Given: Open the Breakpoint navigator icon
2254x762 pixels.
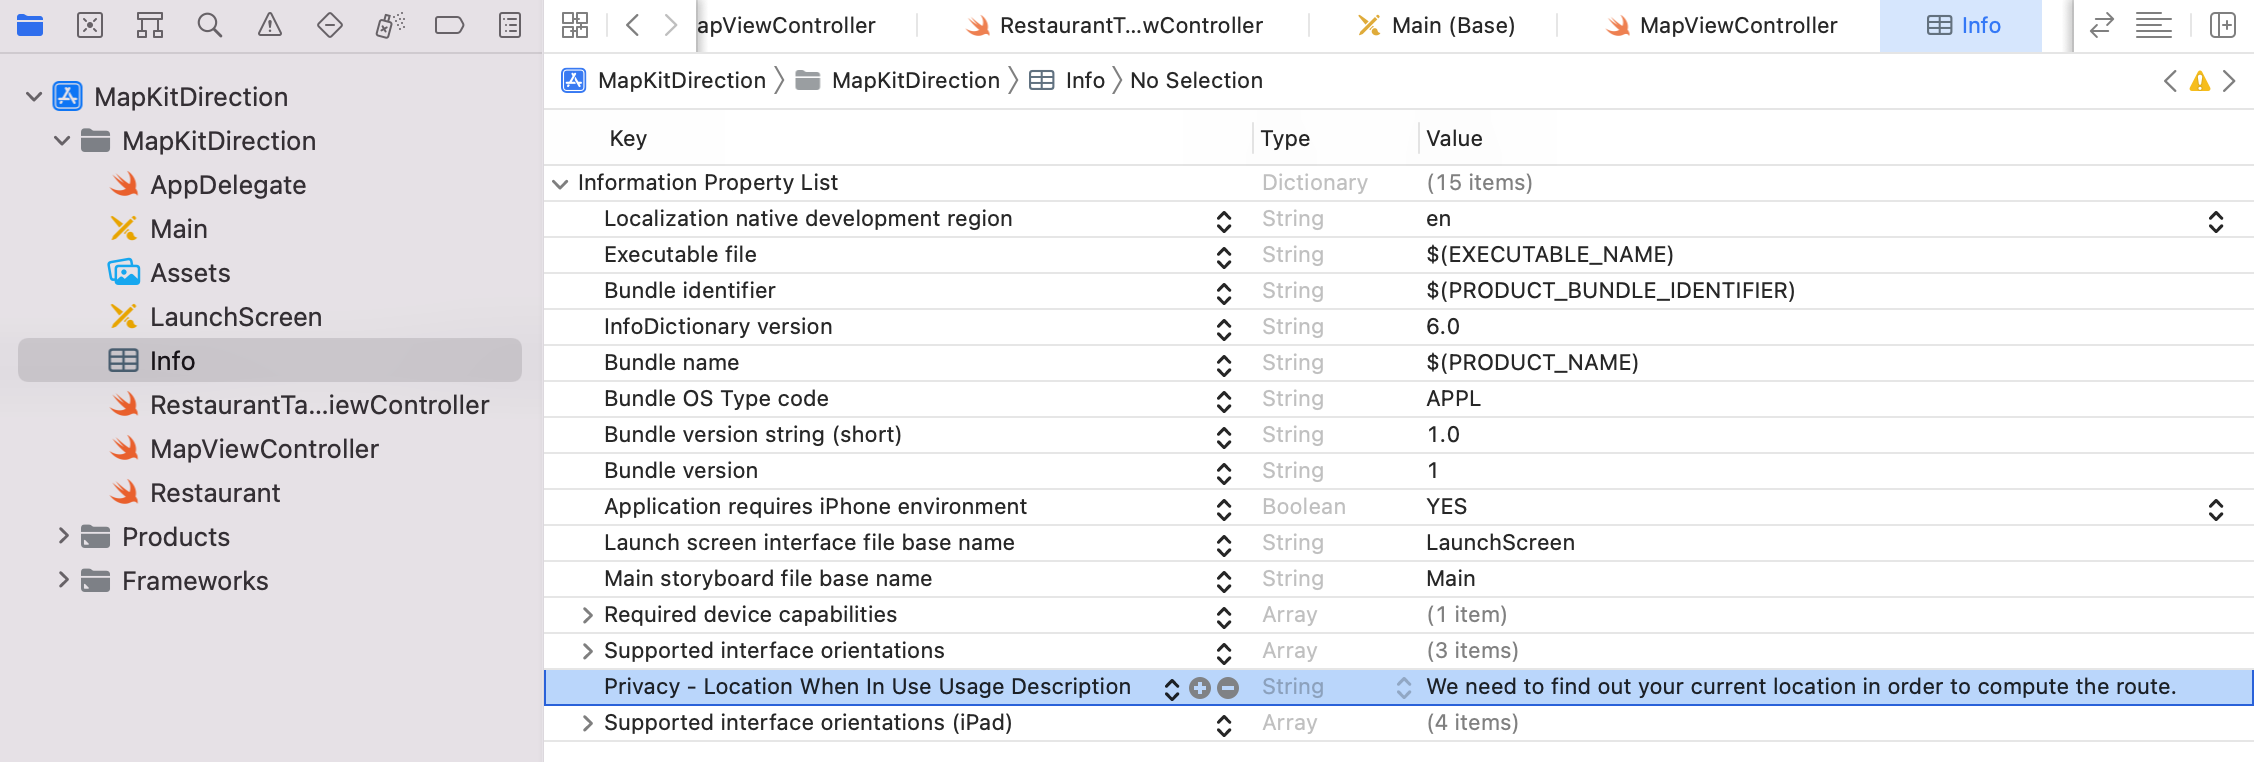Looking at the screenshot, I should (449, 25).
